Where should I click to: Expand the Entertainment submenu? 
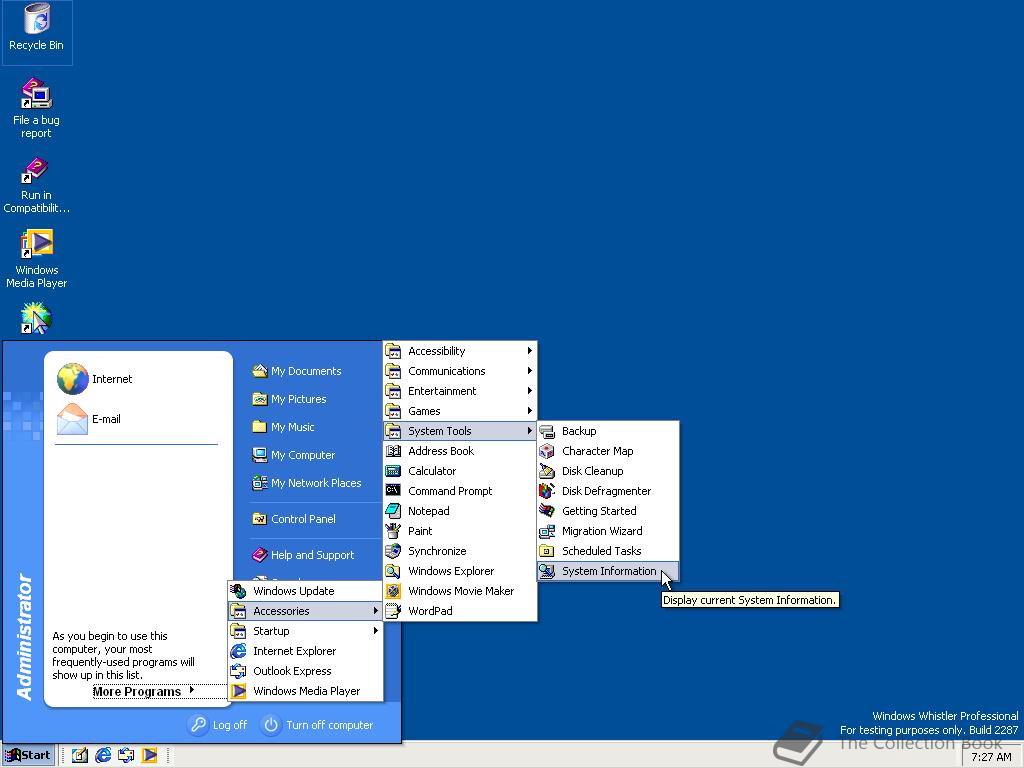(460, 391)
